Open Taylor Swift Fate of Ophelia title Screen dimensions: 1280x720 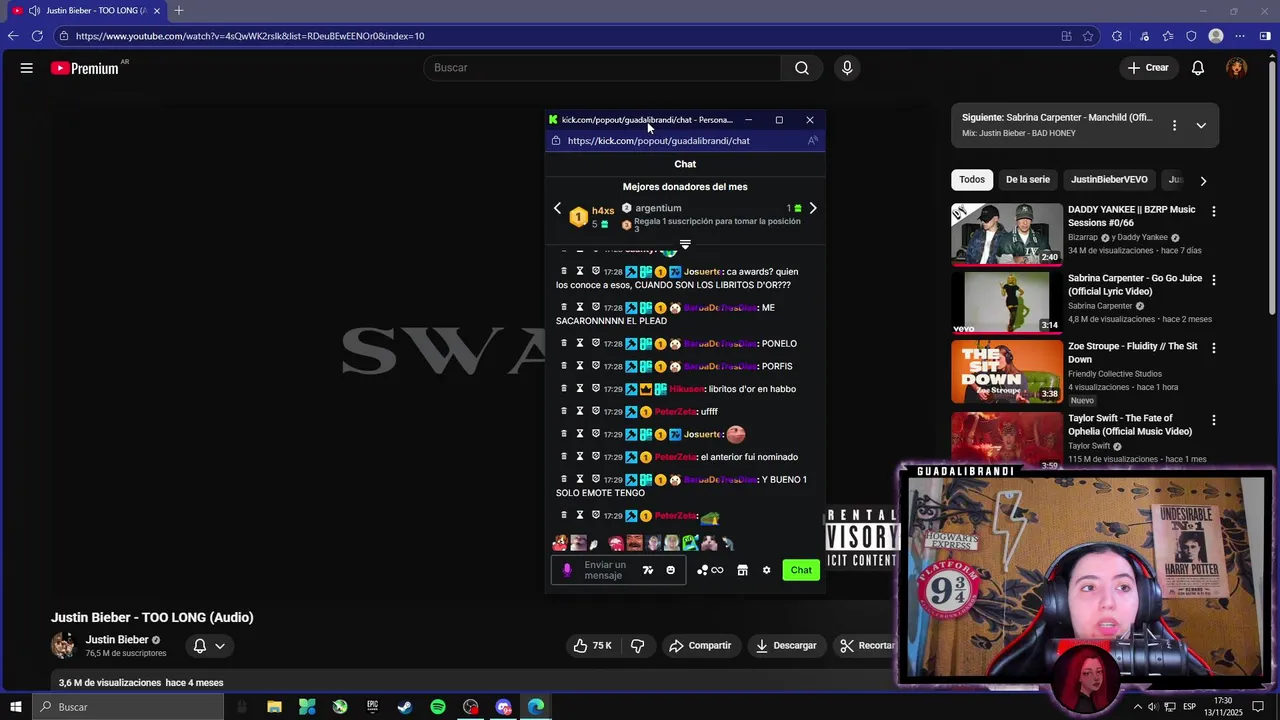click(x=1130, y=425)
